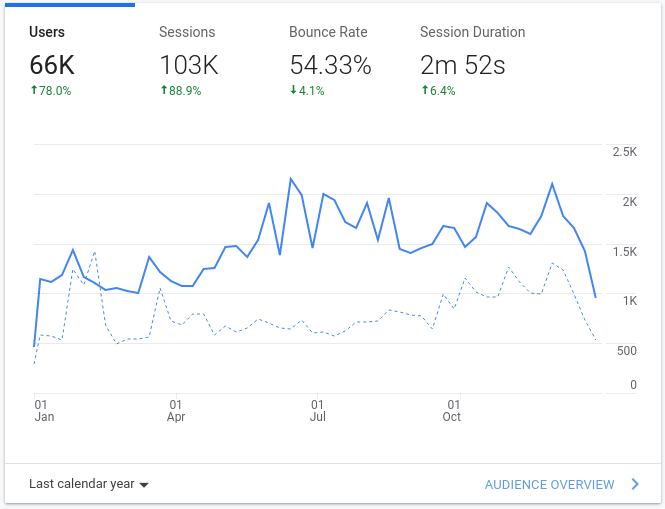Viewport: 665px width, 509px height.
Task: Open the AUDIENCE OVERVIEW report link
Action: point(549,484)
